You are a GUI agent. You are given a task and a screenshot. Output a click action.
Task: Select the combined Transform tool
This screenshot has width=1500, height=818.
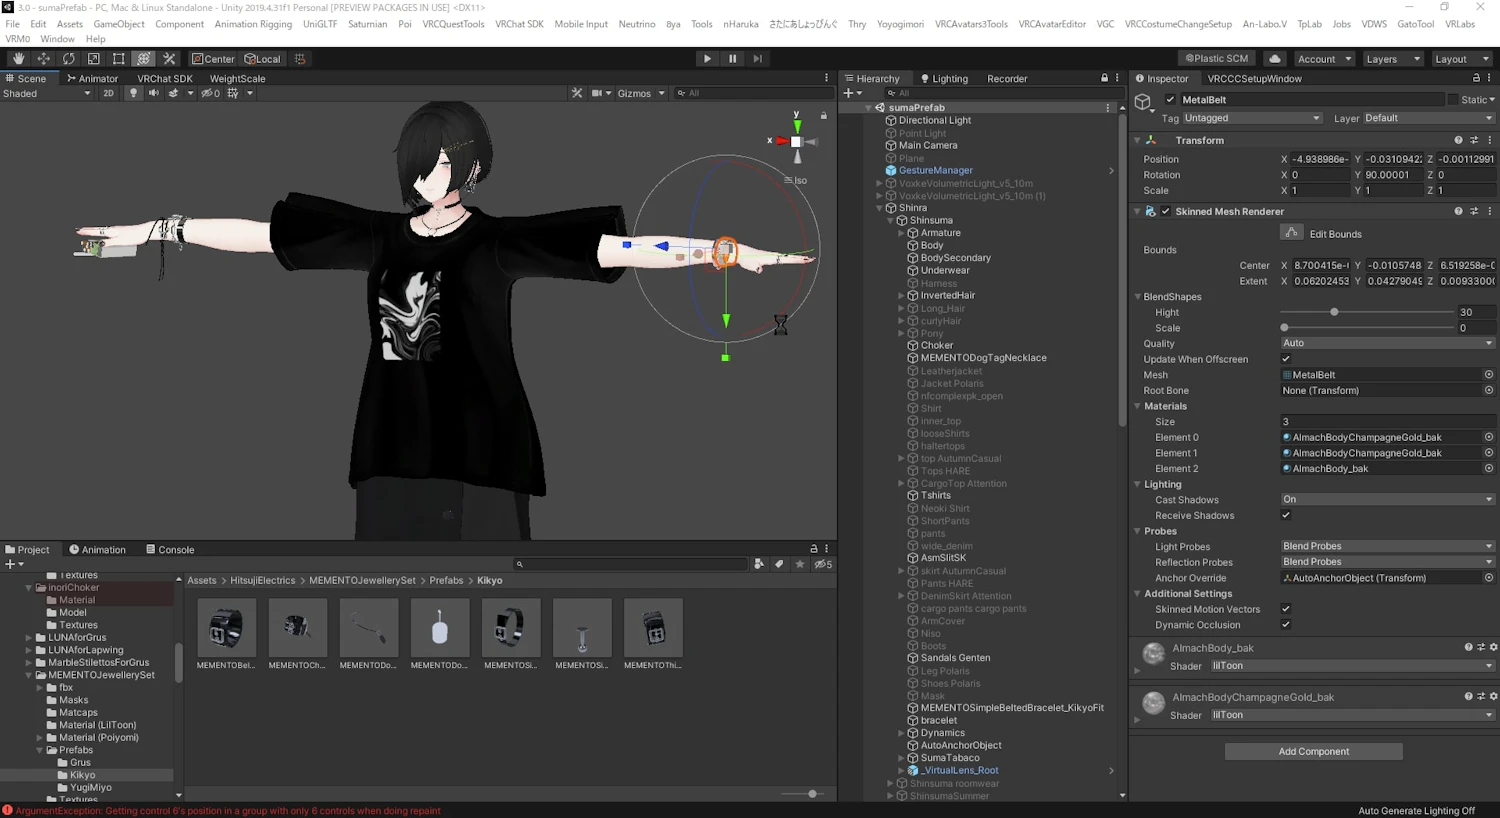point(144,59)
